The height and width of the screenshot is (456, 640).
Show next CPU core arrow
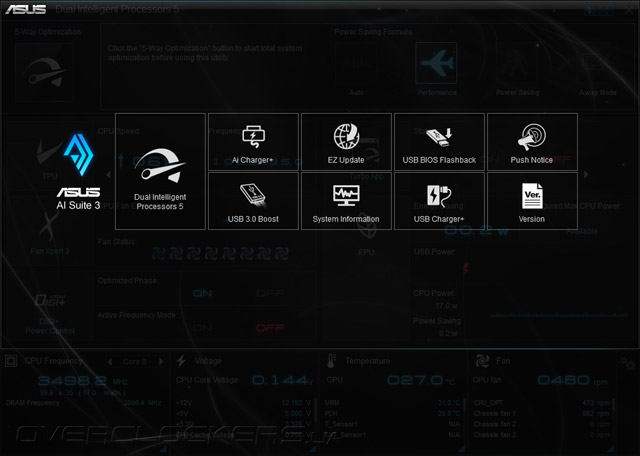[161, 362]
